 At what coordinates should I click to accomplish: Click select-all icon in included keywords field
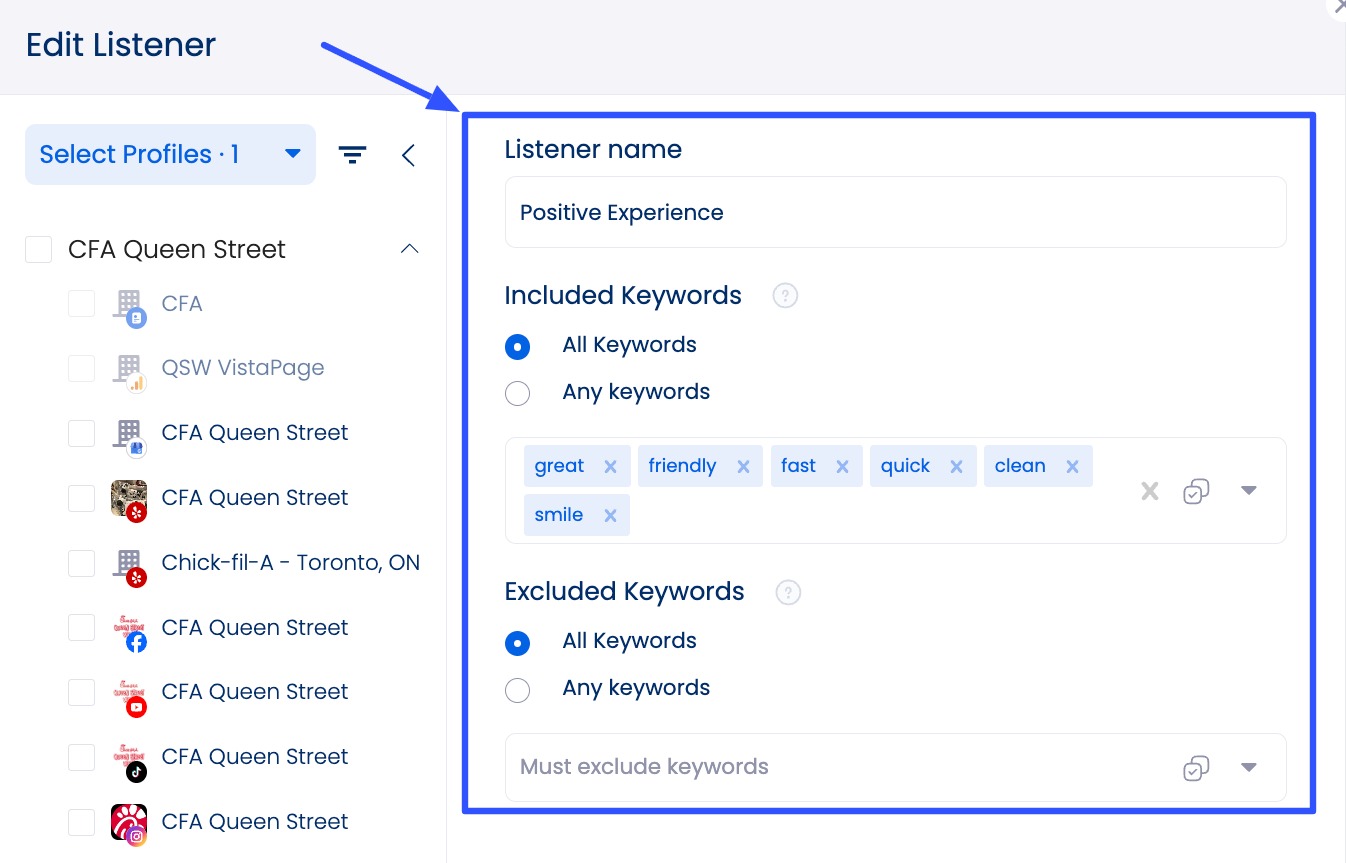click(1196, 491)
